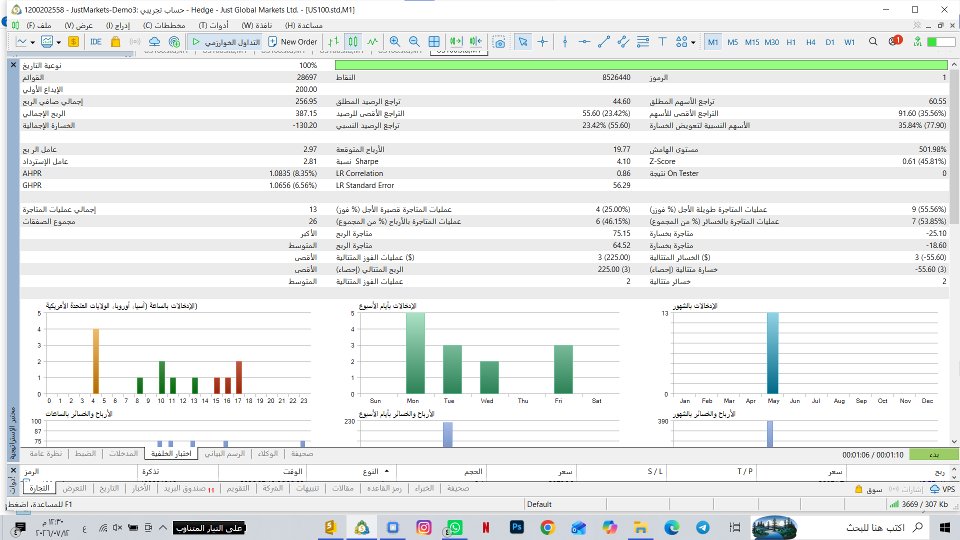Click the green test progress bar
This screenshot has width=960, height=540.
pyautogui.click(x=641, y=65)
